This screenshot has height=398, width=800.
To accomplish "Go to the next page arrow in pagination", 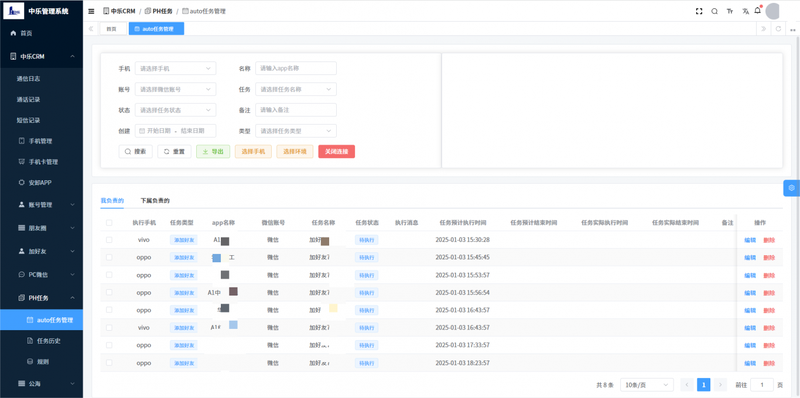I will click(x=720, y=385).
